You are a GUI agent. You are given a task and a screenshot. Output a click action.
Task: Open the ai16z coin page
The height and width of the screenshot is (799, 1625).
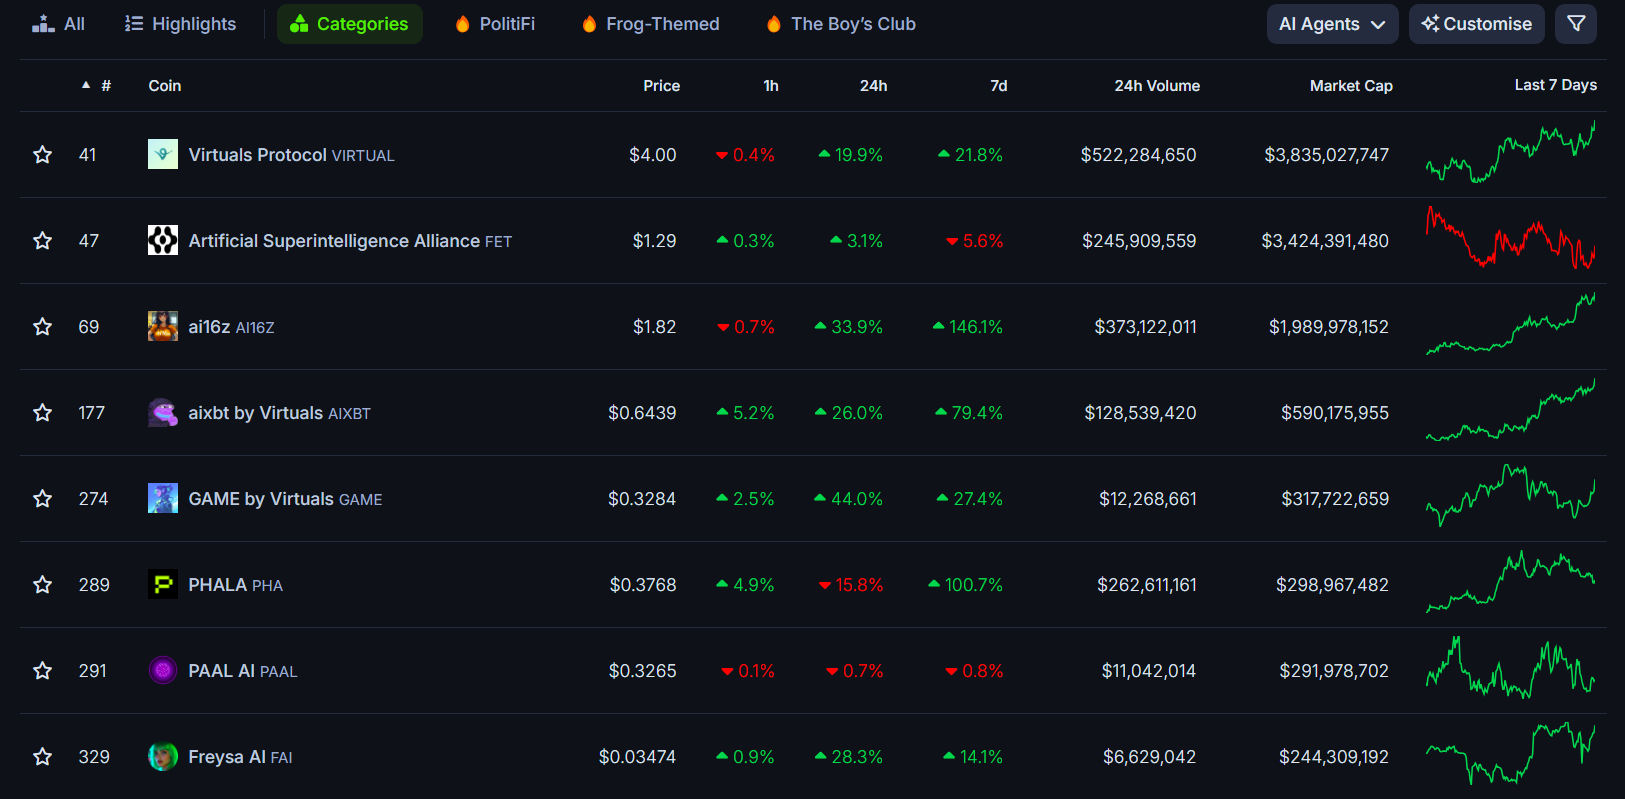231,327
